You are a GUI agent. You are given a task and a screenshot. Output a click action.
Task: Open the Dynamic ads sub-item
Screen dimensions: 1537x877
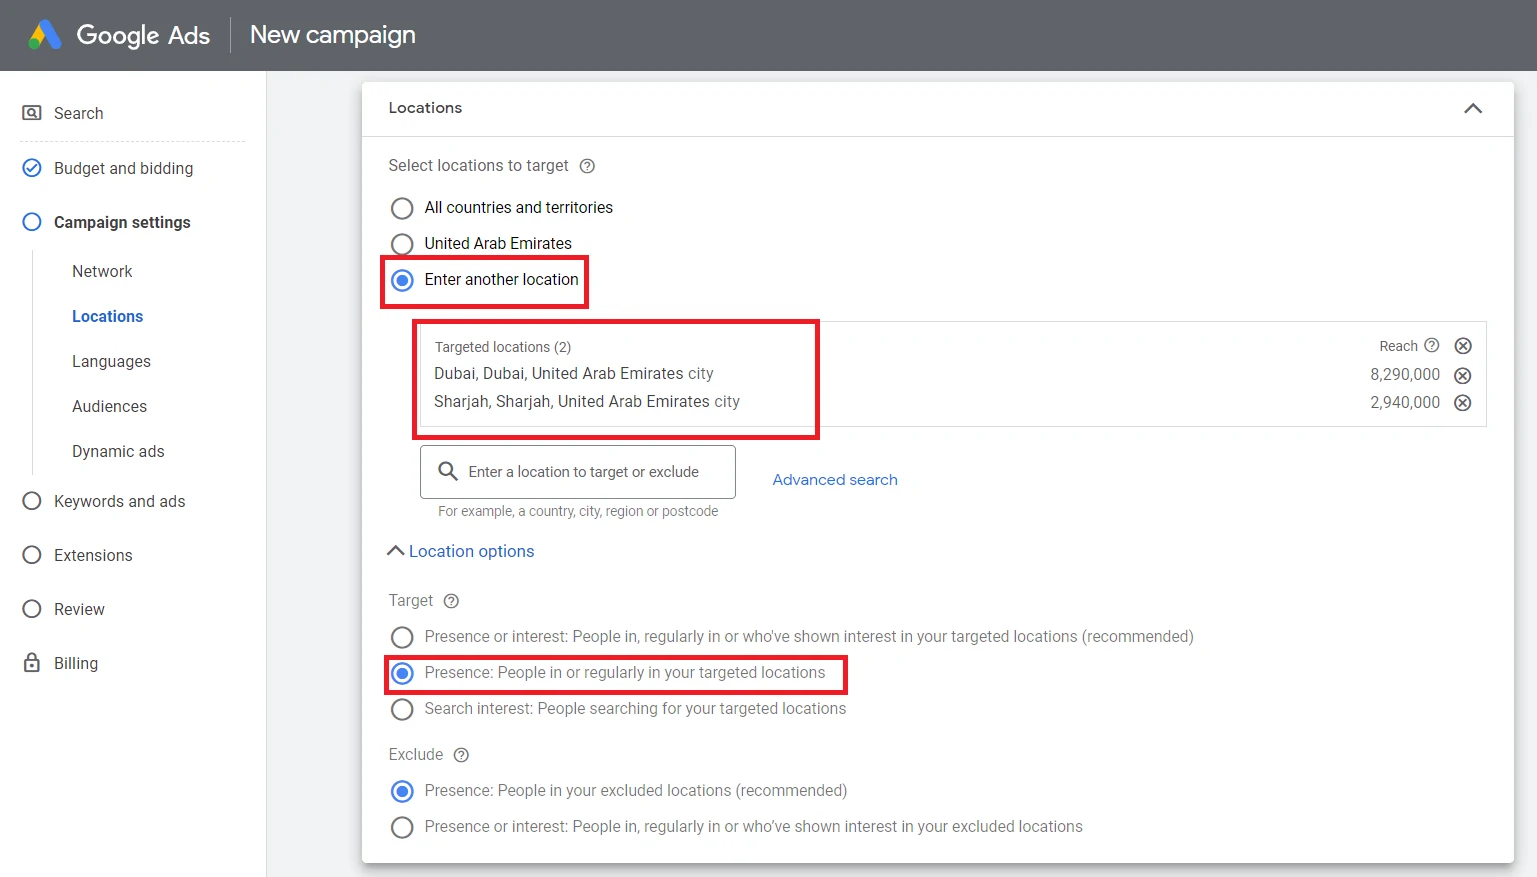118,451
